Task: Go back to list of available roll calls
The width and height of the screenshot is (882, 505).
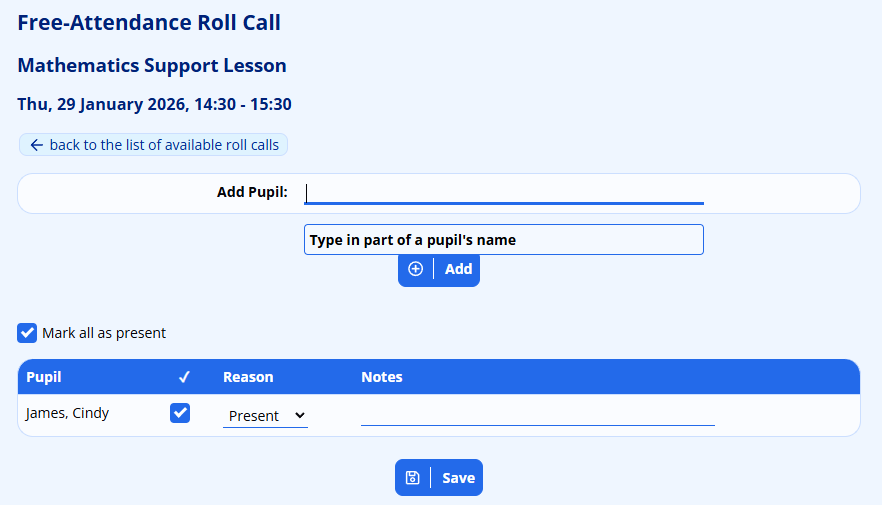Action: coord(164,145)
